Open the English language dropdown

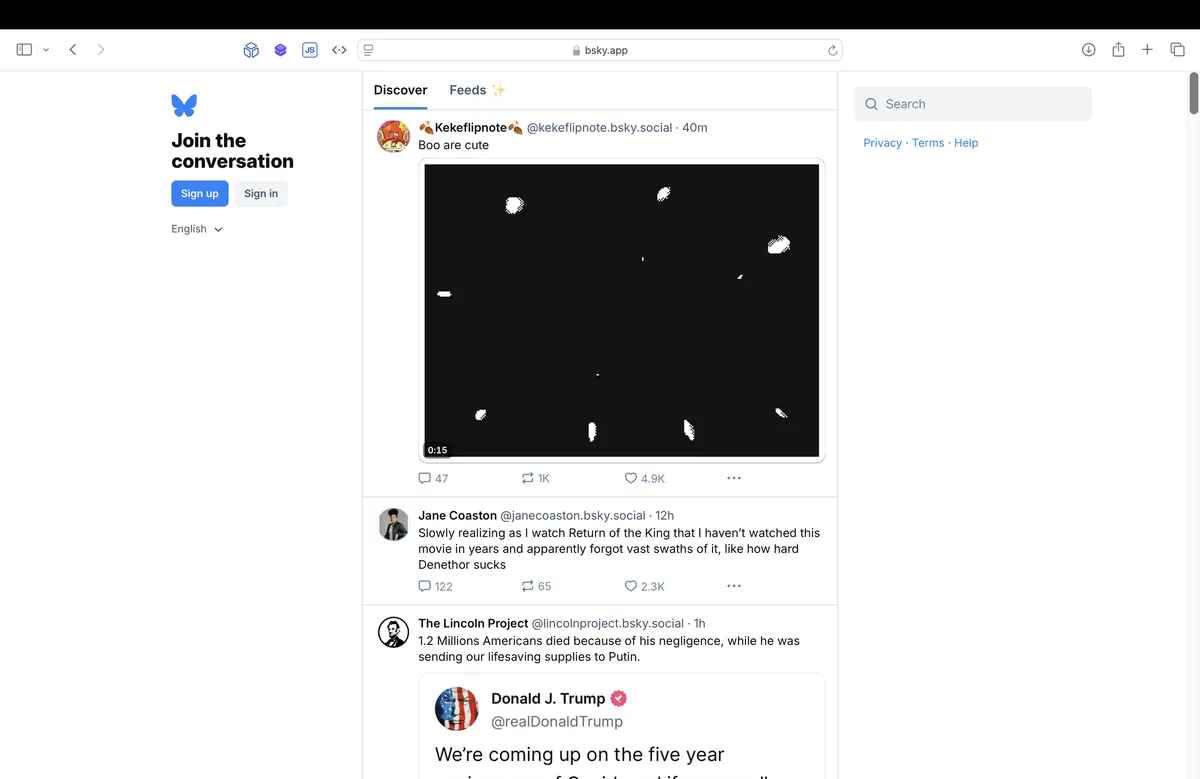pos(197,229)
